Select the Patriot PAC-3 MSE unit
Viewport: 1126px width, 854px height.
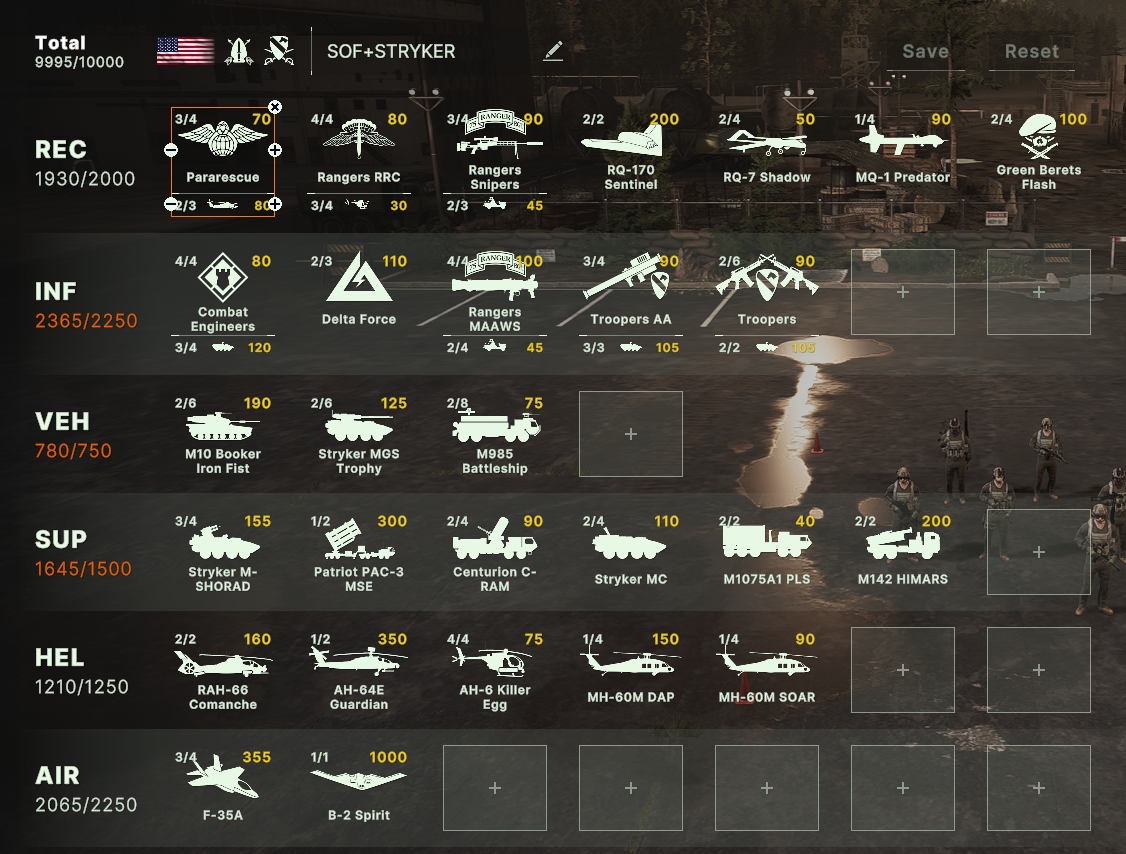point(358,540)
